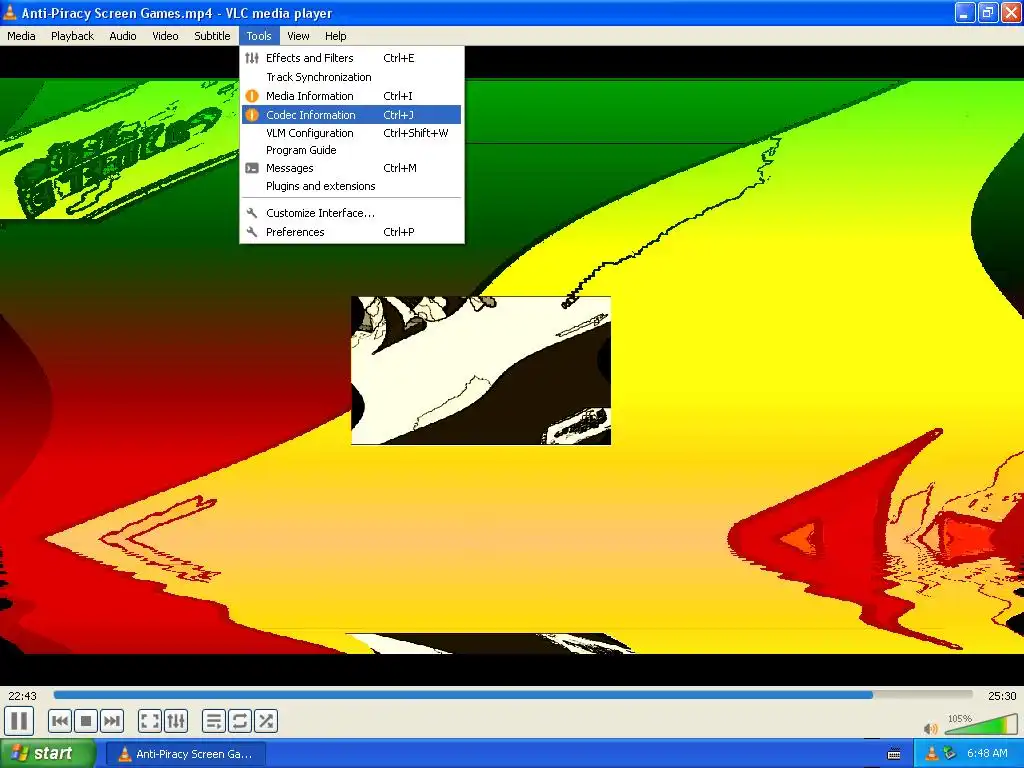Image resolution: width=1024 pixels, height=768 pixels.
Task: Open Media Information dialog
Action: 351,96
